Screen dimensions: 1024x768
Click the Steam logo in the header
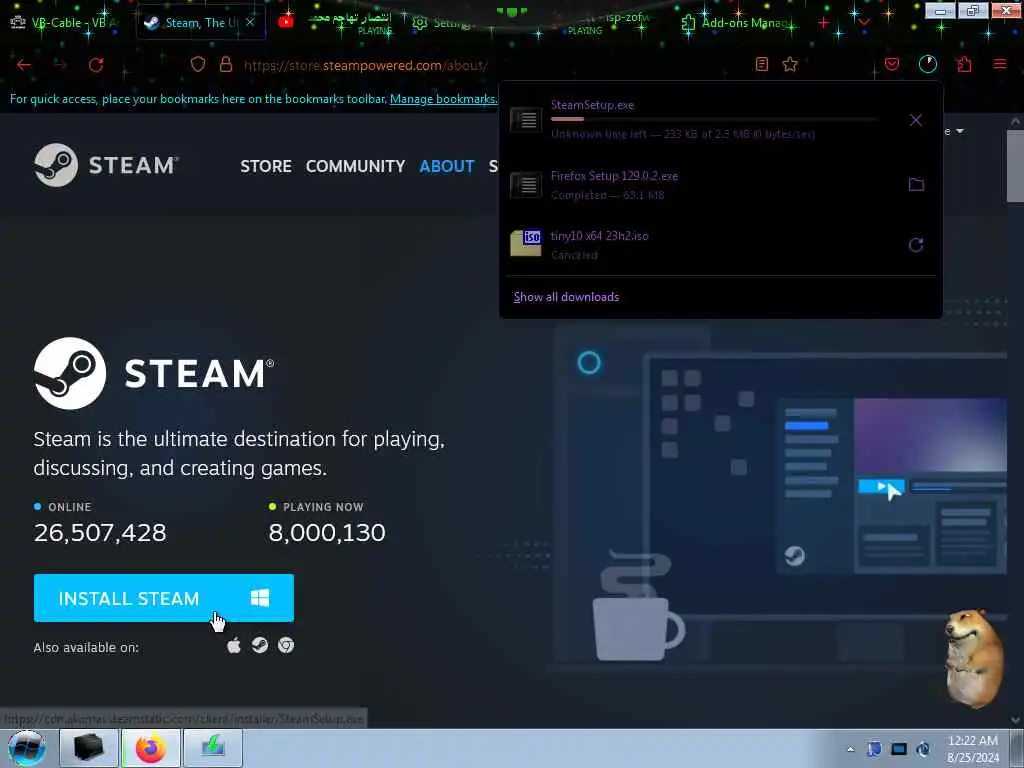[x=106, y=165]
